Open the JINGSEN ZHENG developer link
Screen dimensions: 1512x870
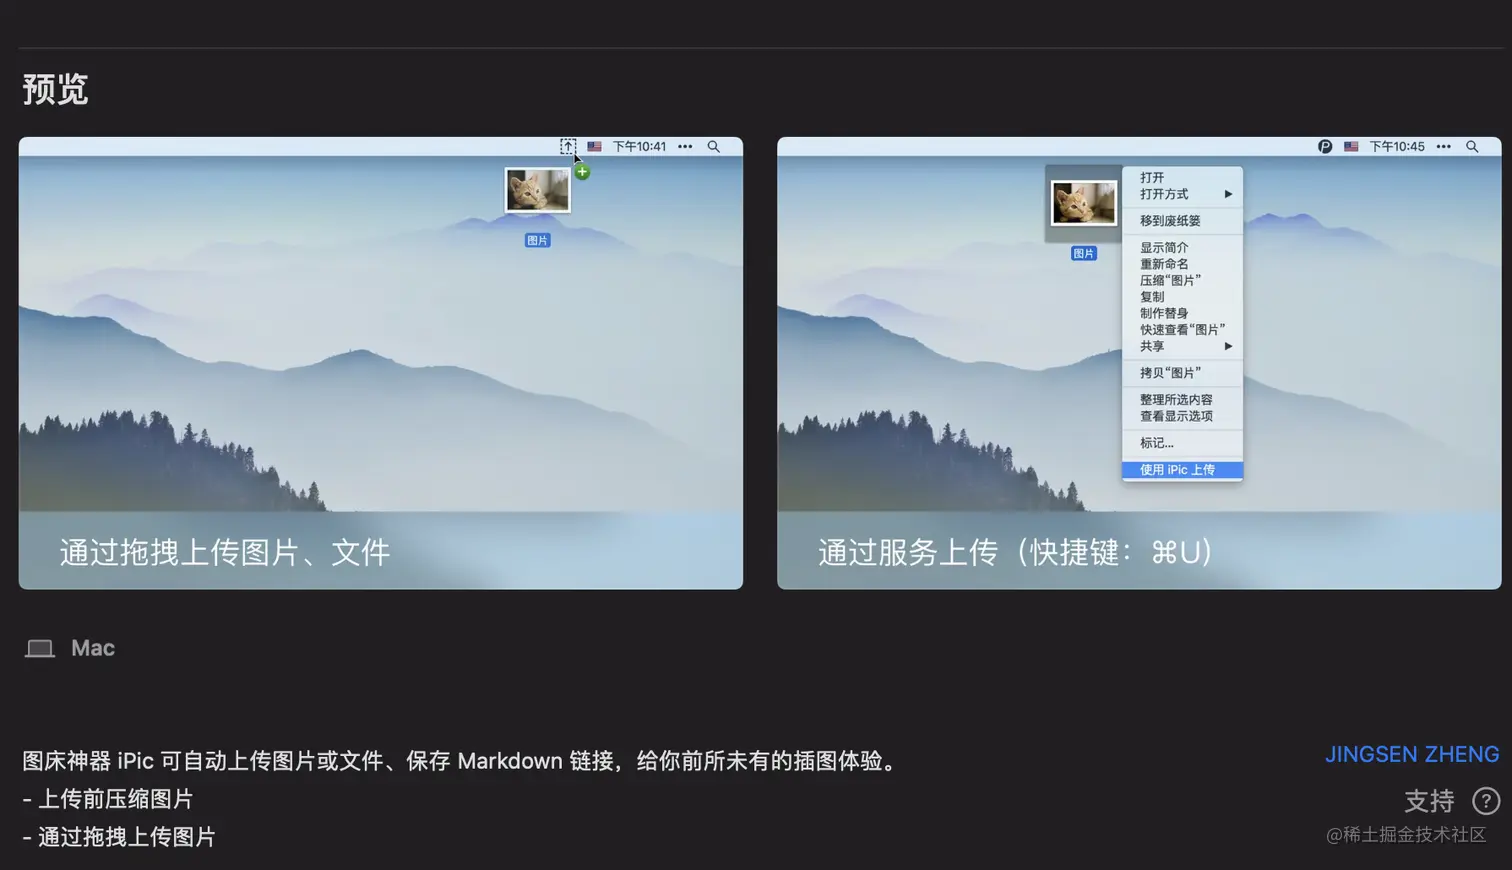1412,754
